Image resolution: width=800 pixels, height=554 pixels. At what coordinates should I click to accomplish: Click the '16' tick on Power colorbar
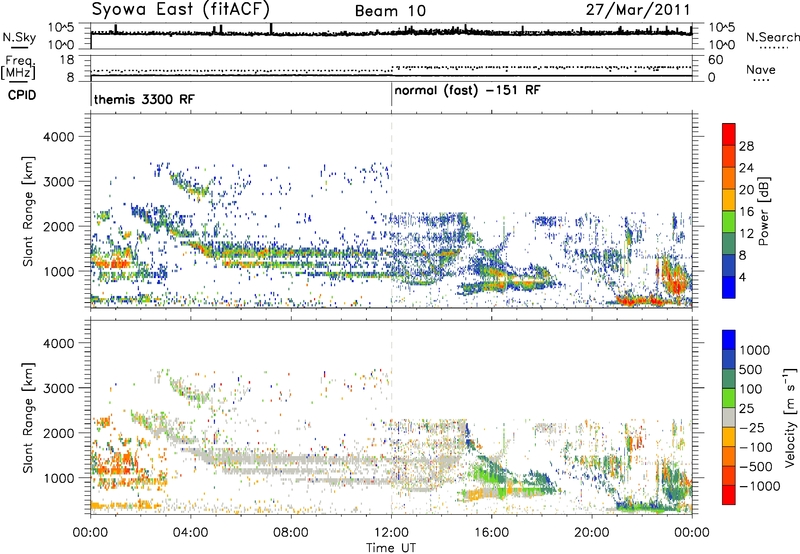[746, 212]
